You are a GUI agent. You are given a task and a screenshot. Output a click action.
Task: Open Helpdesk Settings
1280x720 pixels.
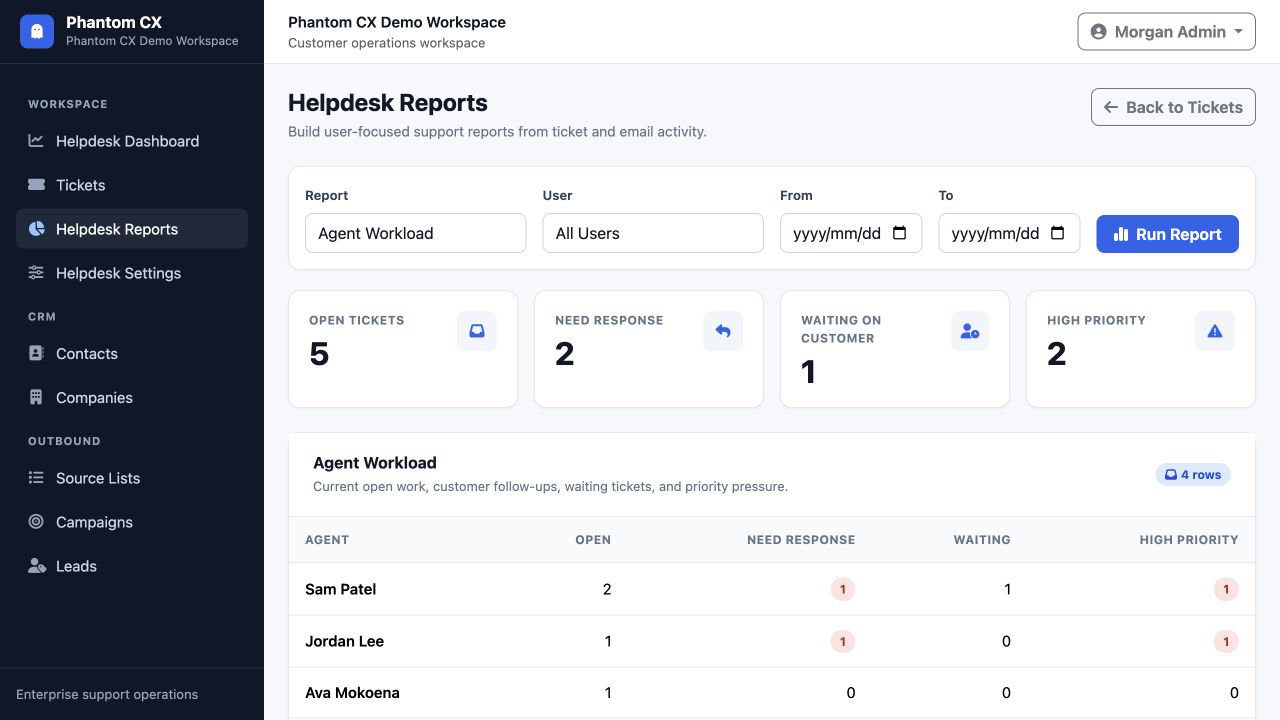(132, 273)
